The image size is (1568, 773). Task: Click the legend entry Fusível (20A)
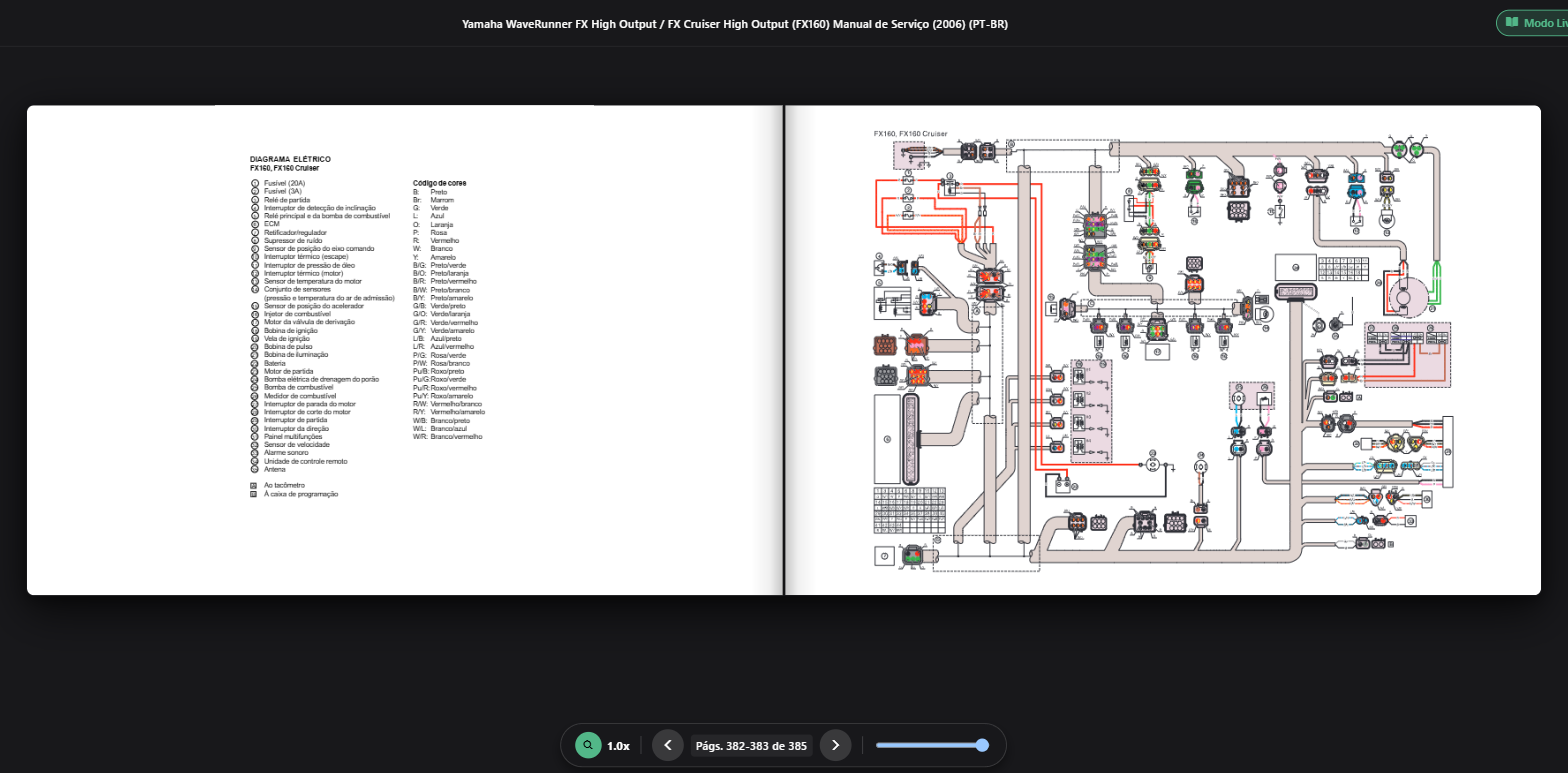click(x=285, y=183)
